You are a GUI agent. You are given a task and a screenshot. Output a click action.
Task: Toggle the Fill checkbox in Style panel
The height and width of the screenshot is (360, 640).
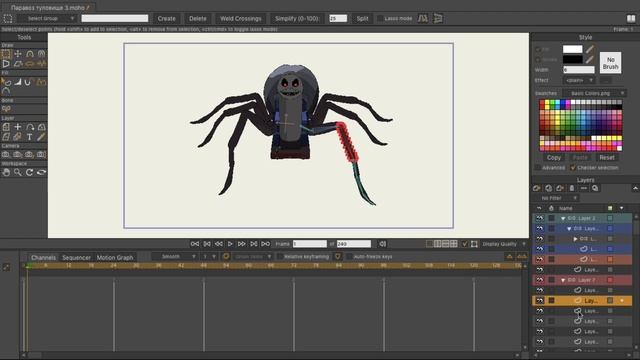click(538, 49)
